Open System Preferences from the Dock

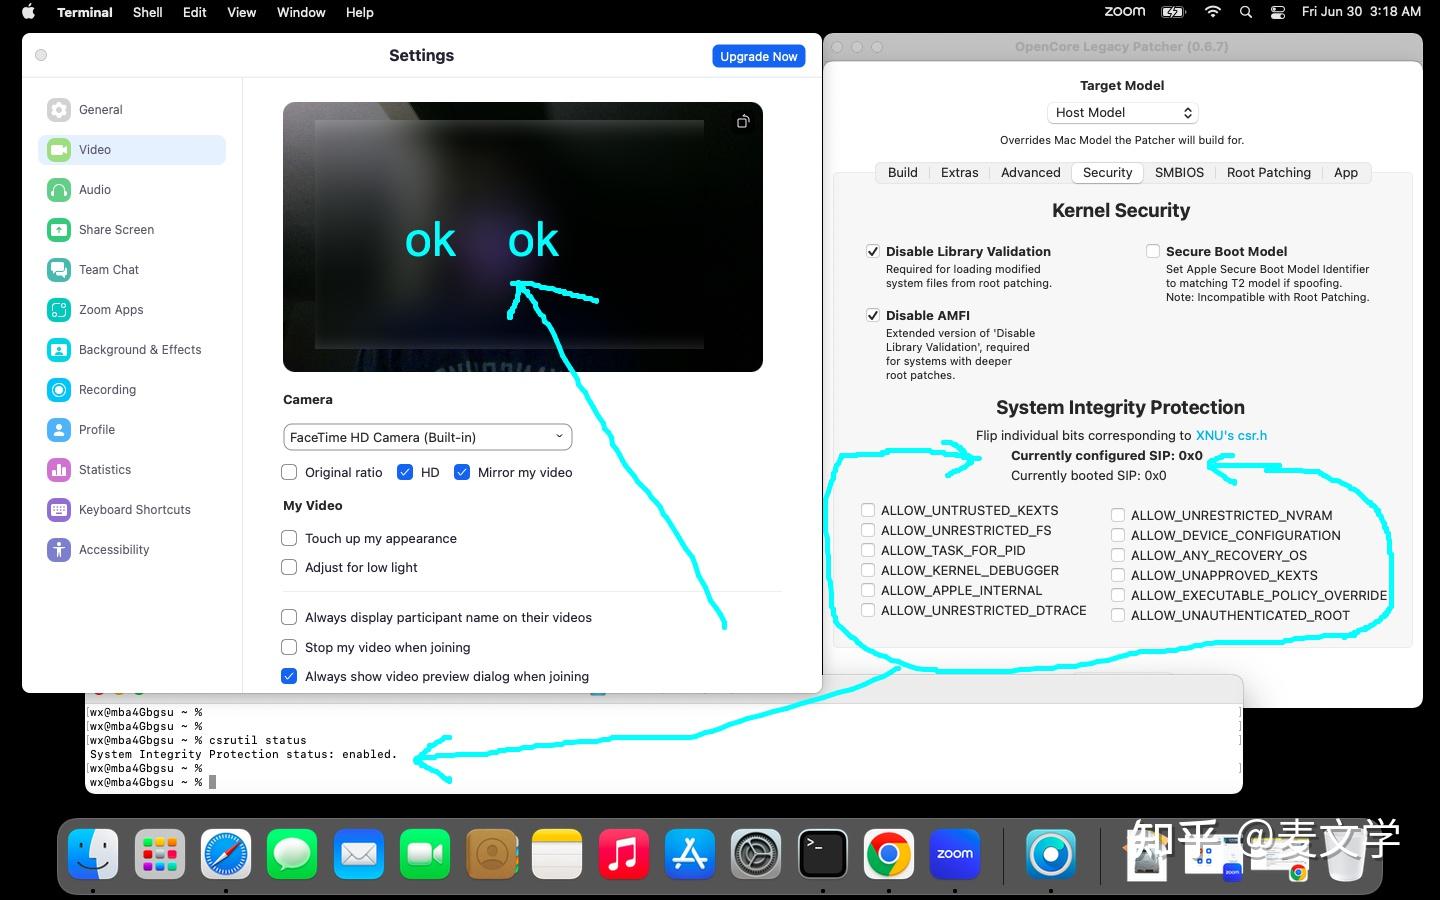(x=756, y=855)
